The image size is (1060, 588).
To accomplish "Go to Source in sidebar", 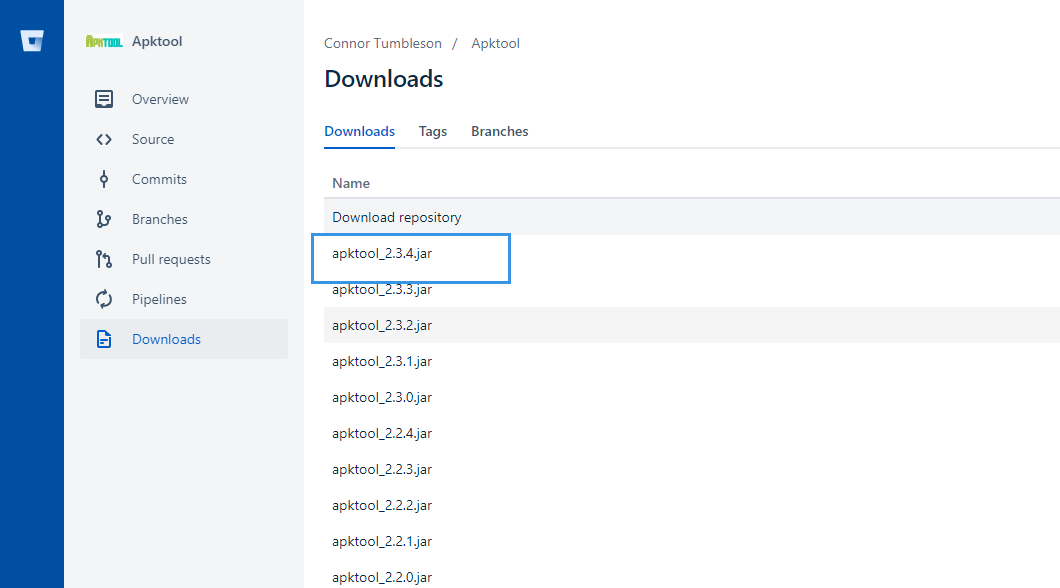I will [x=153, y=139].
